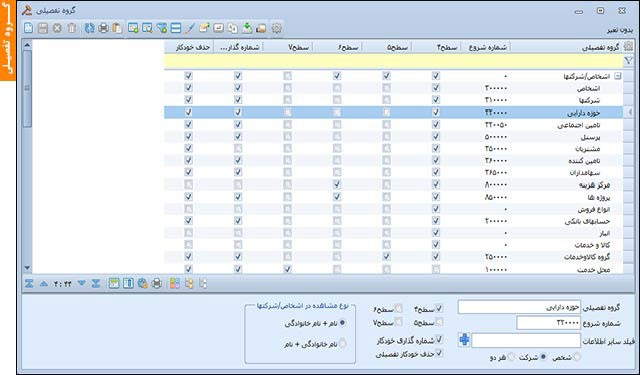Click the سطح۷ column header
640x375 pixels.
coord(288,47)
